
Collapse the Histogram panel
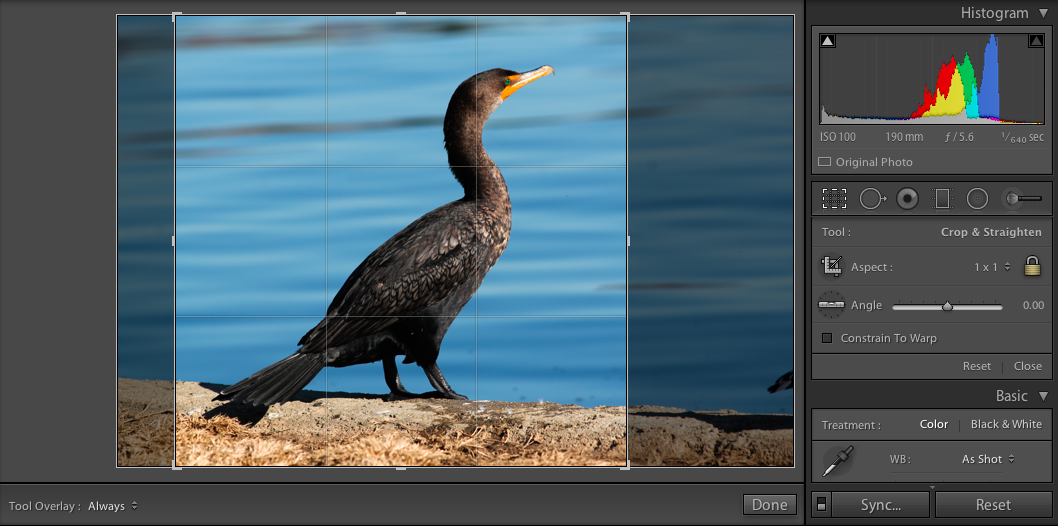click(1044, 13)
